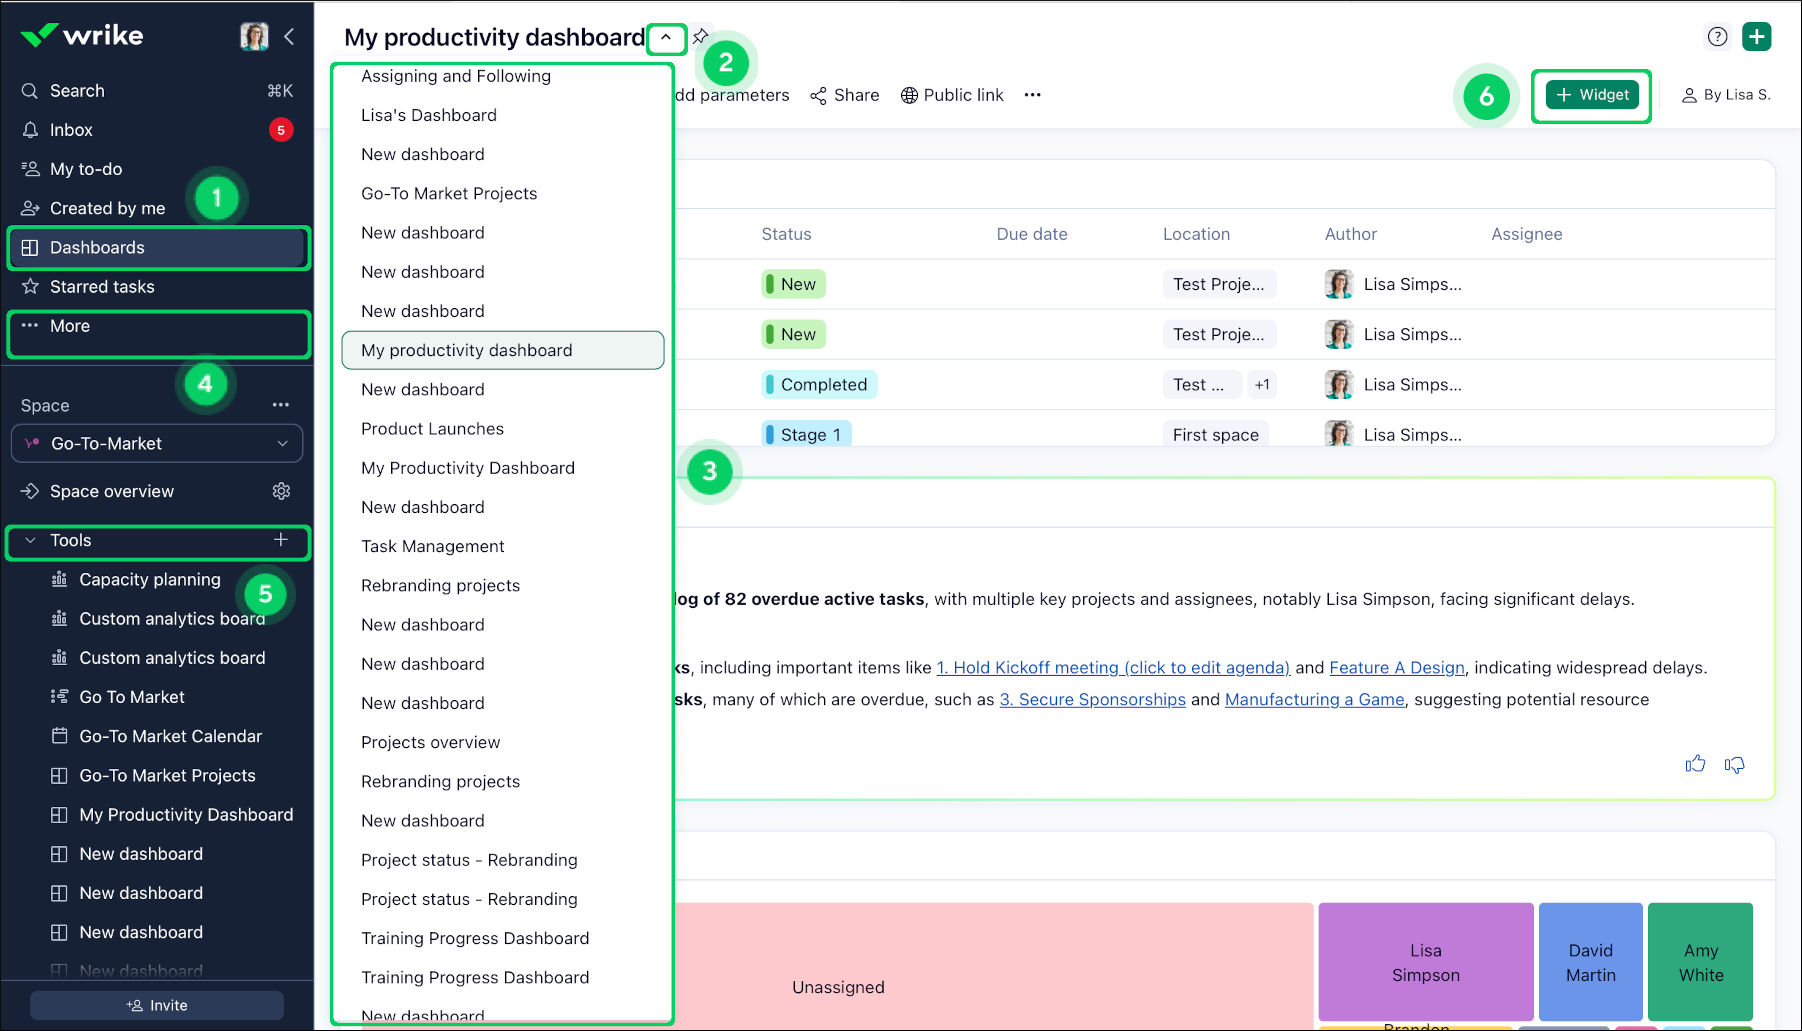Click plus icon next to Tools

click(281, 540)
